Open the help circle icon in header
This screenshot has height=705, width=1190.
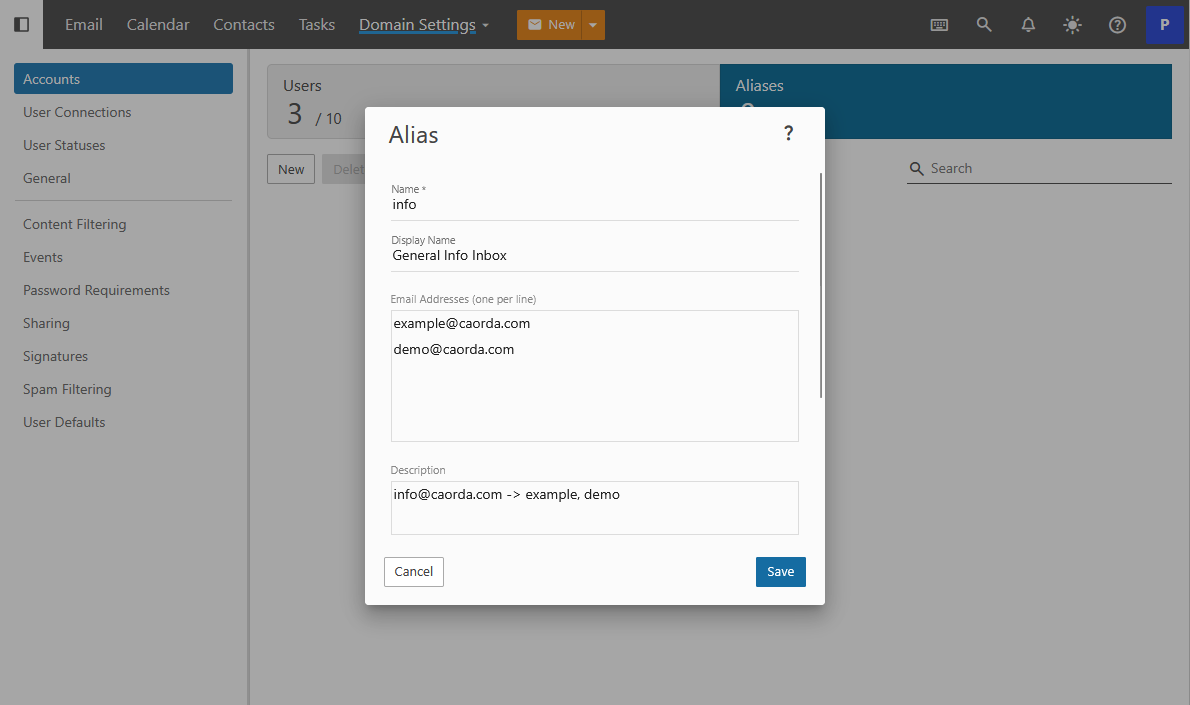pos(1118,25)
